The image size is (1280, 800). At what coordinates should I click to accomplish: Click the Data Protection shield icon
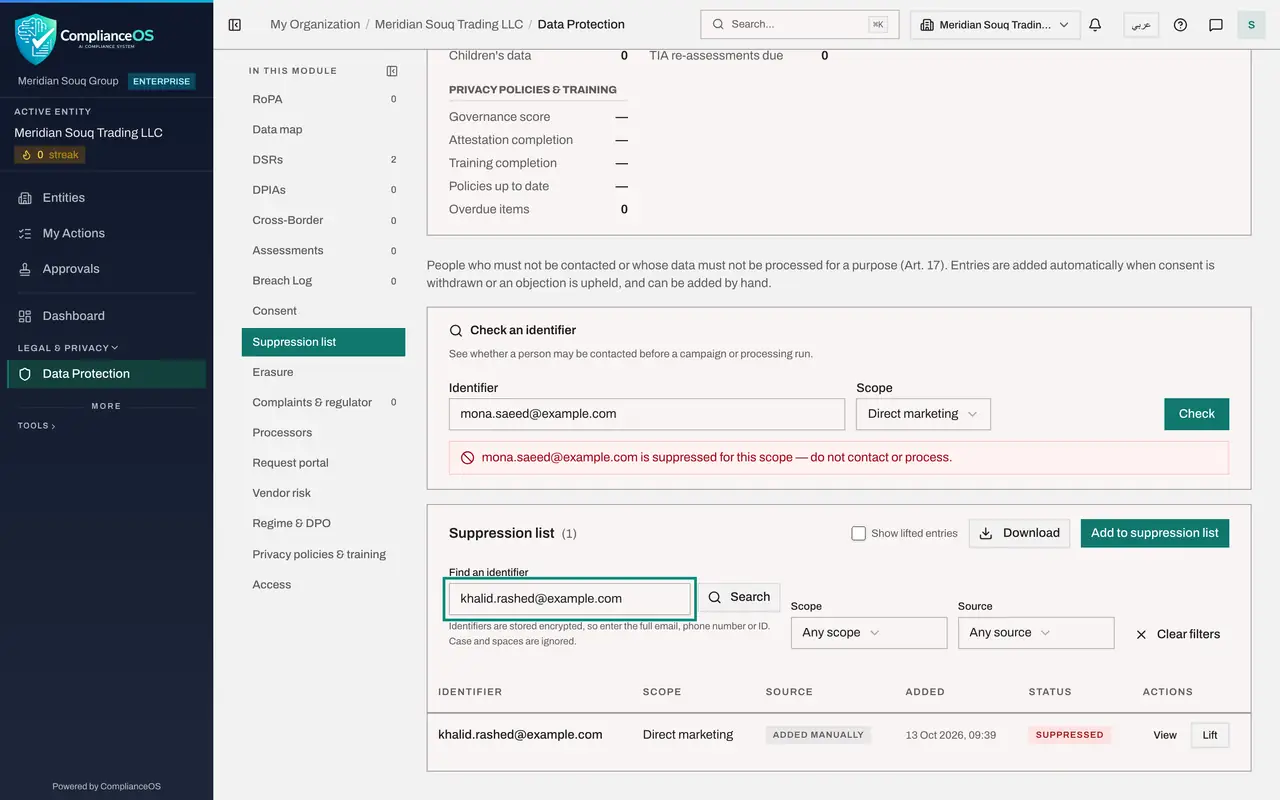pos(25,374)
